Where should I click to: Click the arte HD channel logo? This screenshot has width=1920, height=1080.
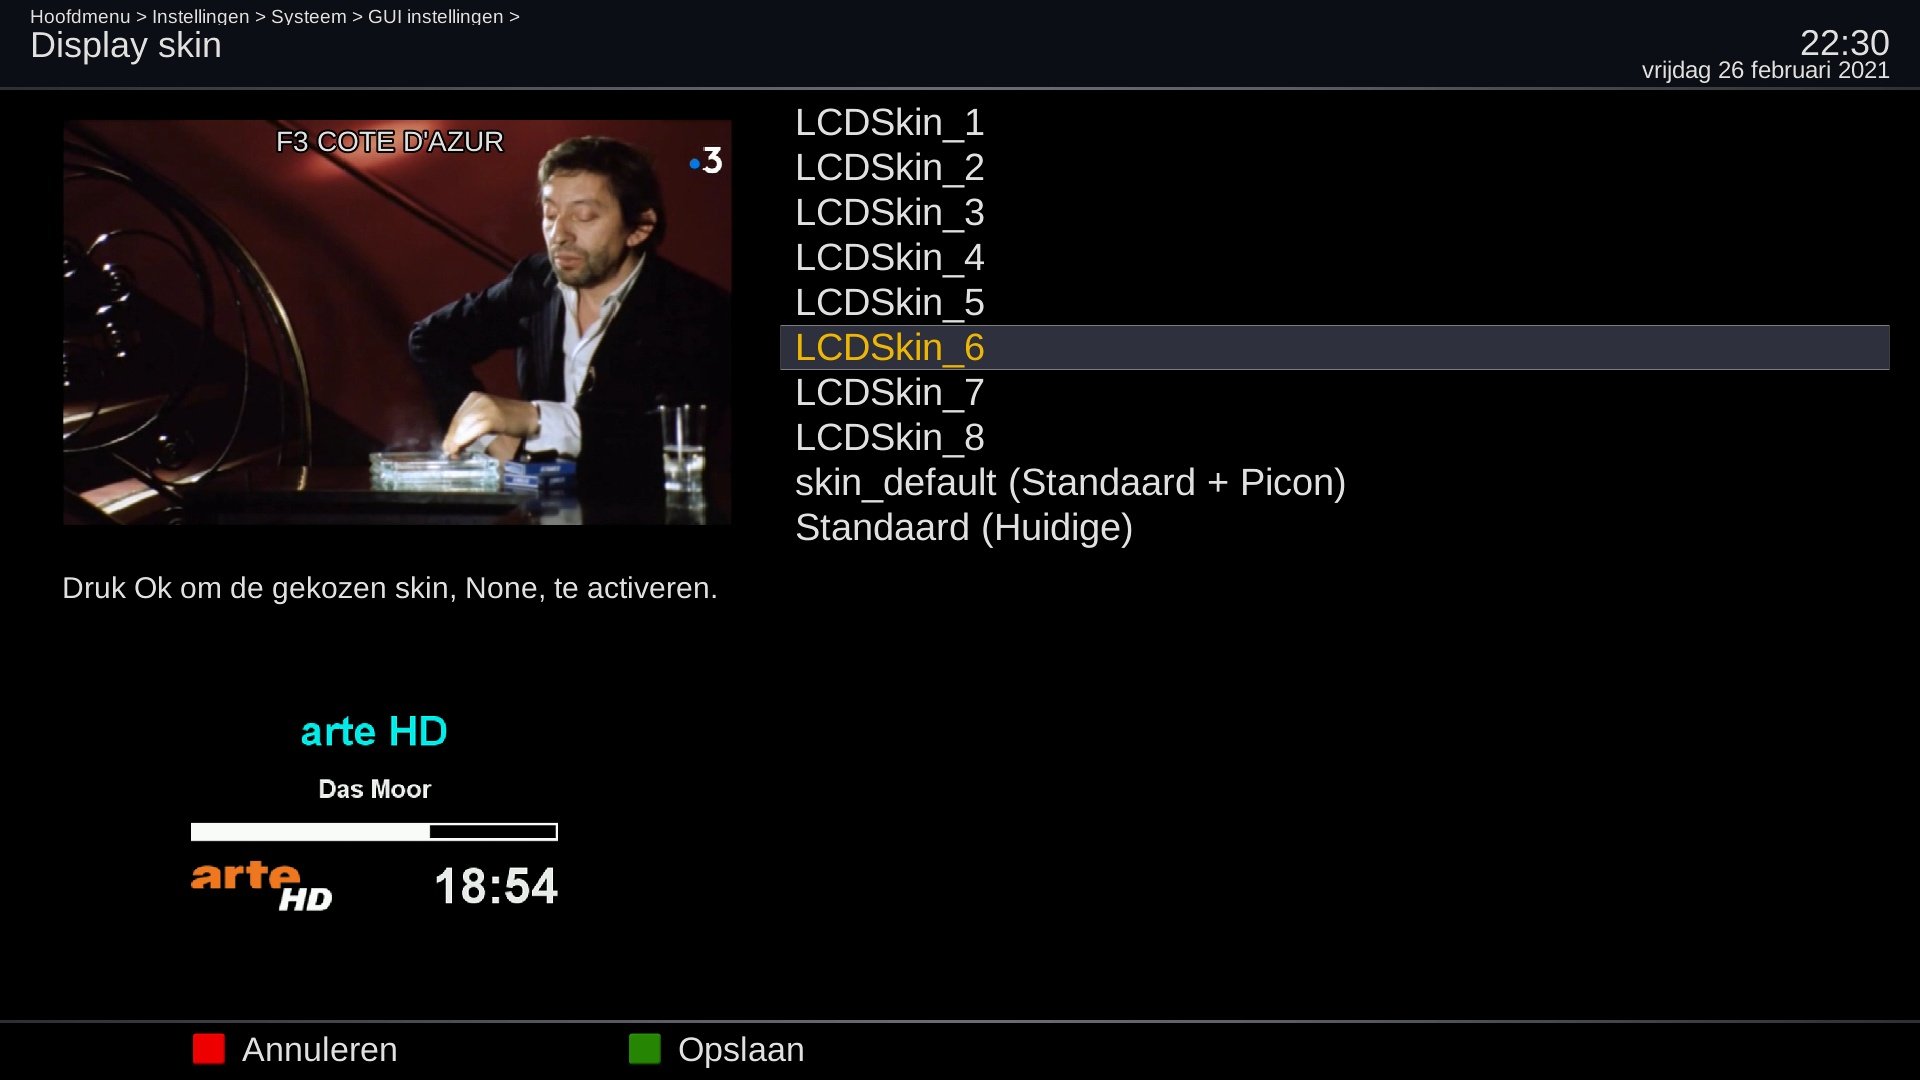click(261, 886)
